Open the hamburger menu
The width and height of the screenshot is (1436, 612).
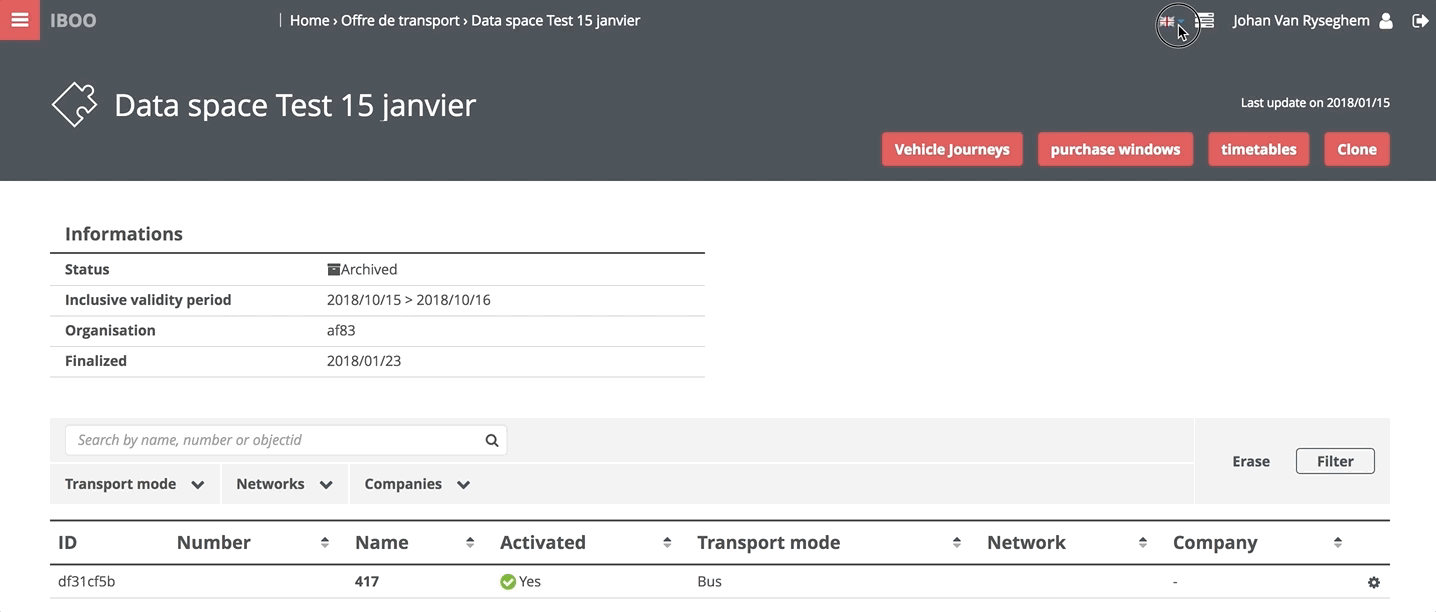pyautogui.click(x=20, y=20)
